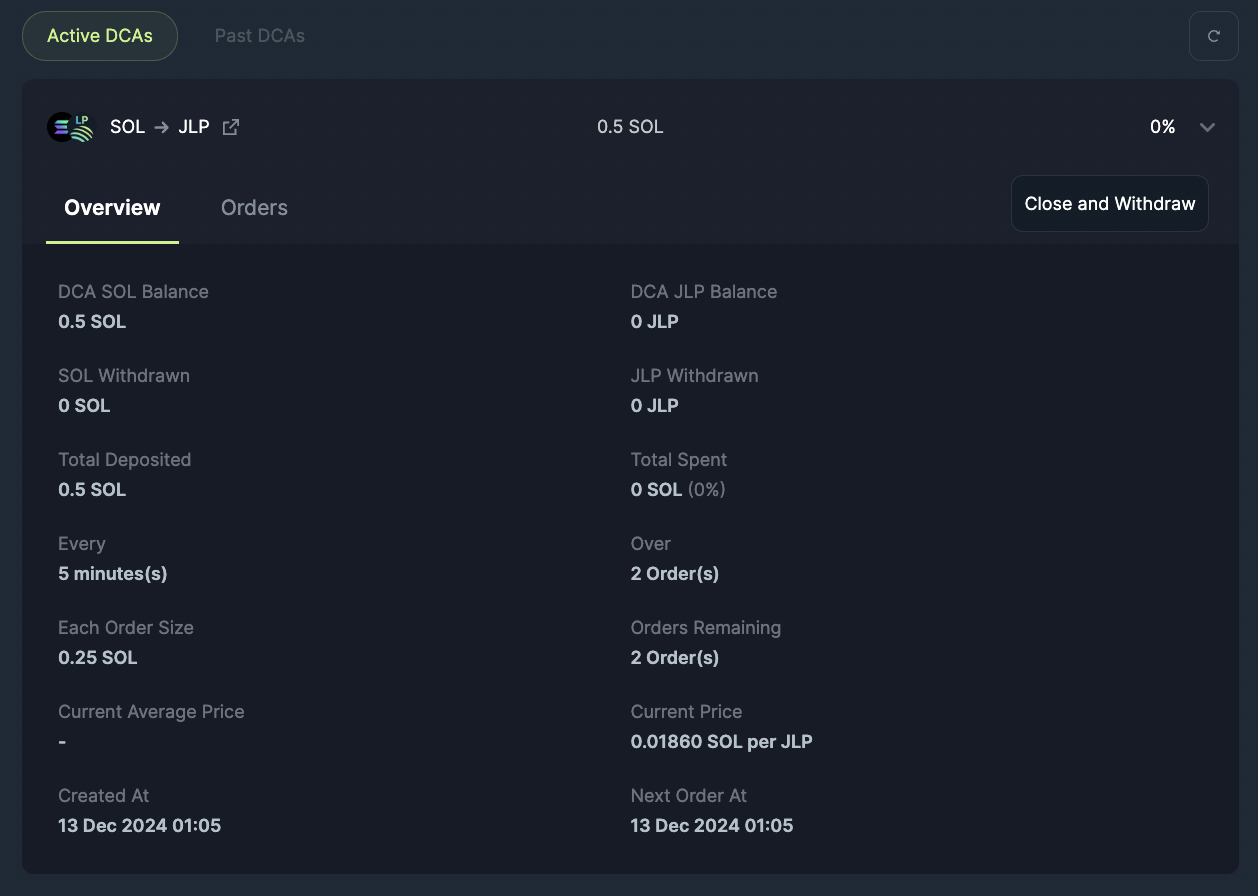Open the SOL to JLP external link icon
The image size is (1258, 896).
point(231,127)
